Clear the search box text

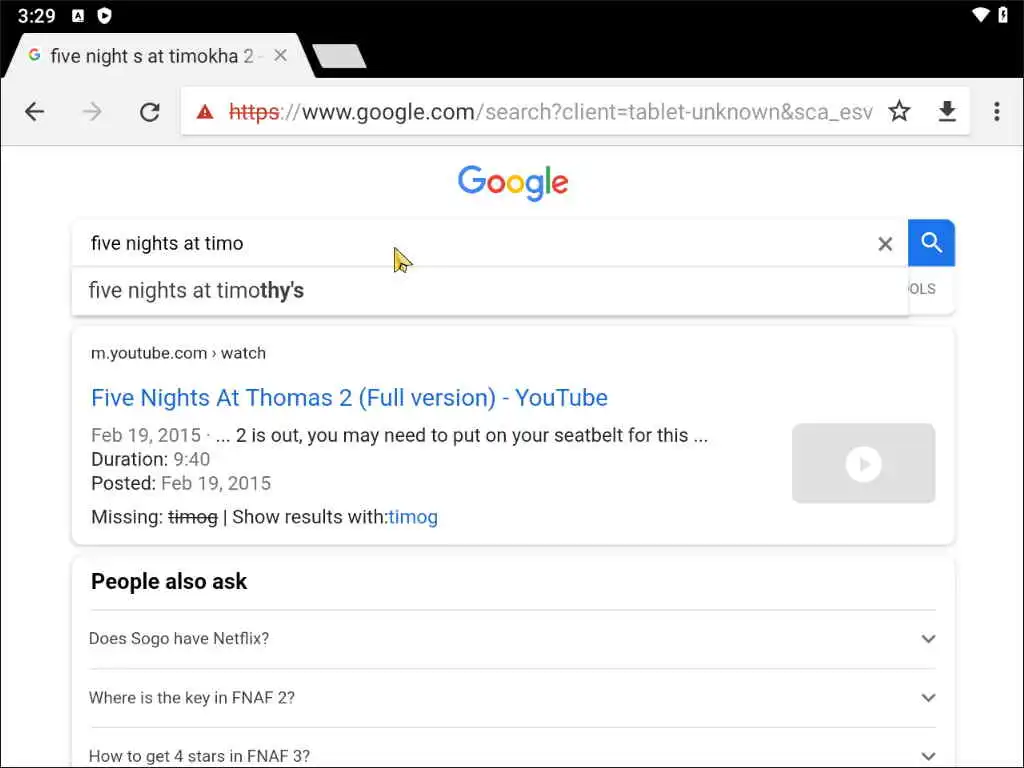[x=885, y=244]
